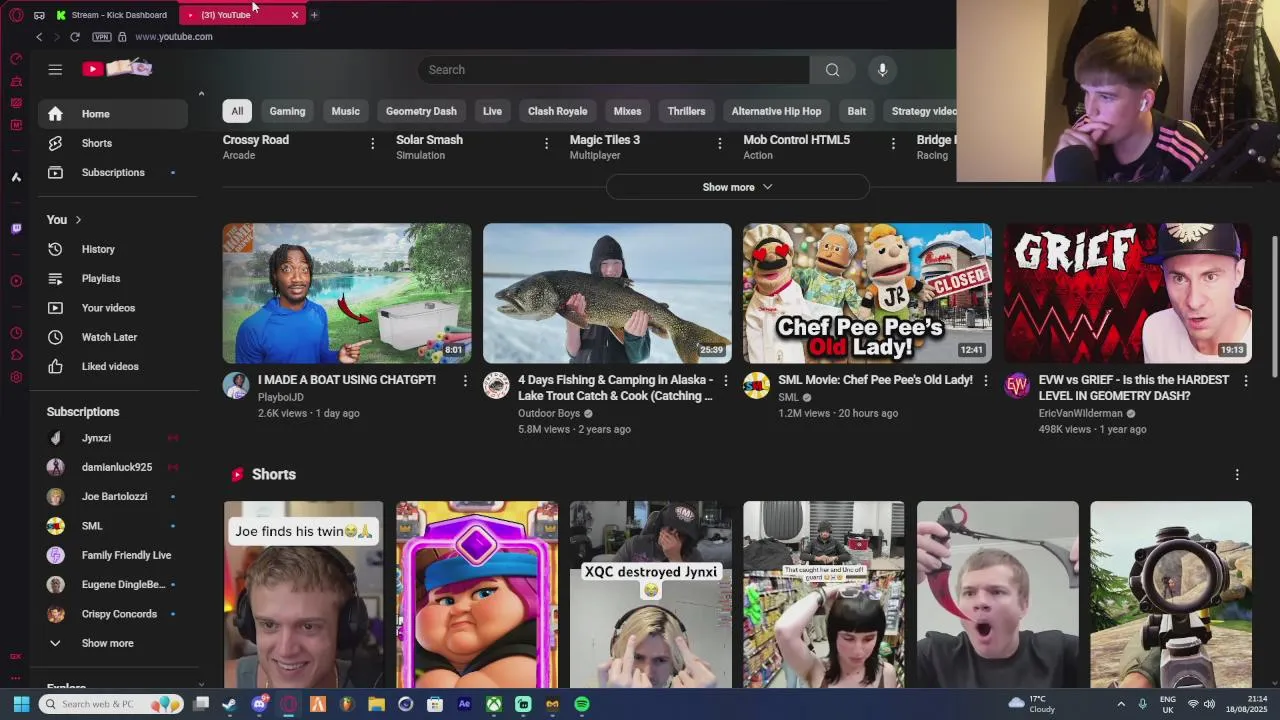Open Shorts in the YouTube sidebar
This screenshot has height=720, width=1280.
pyautogui.click(x=112, y=143)
